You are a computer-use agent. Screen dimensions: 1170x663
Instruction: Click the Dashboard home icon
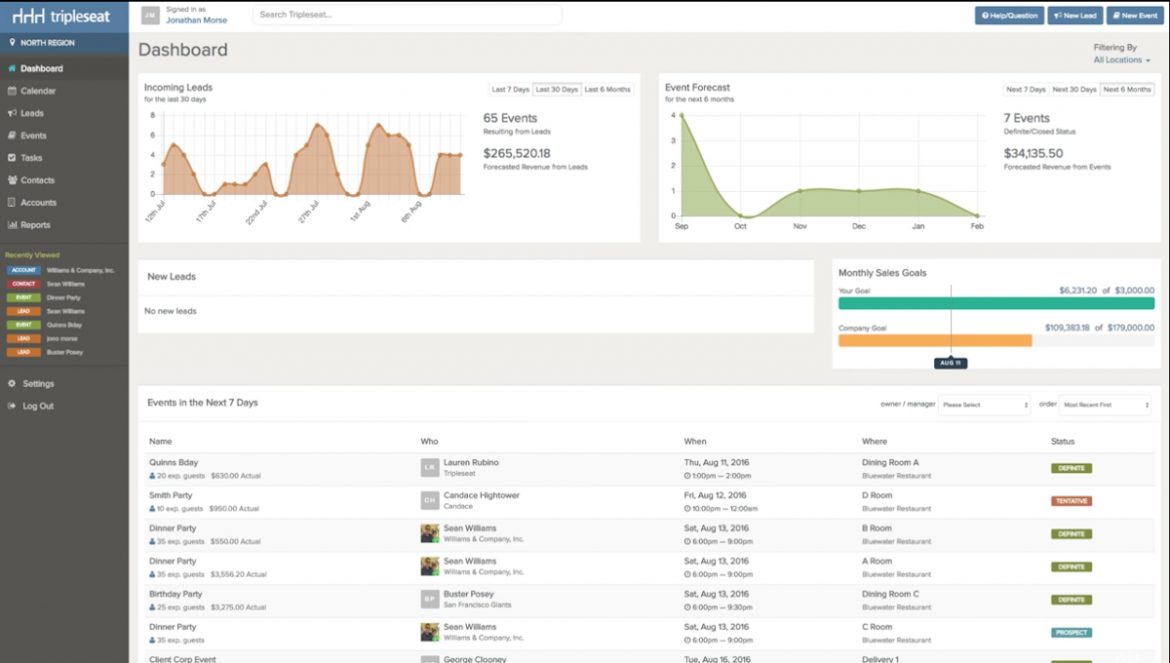click(x=14, y=68)
